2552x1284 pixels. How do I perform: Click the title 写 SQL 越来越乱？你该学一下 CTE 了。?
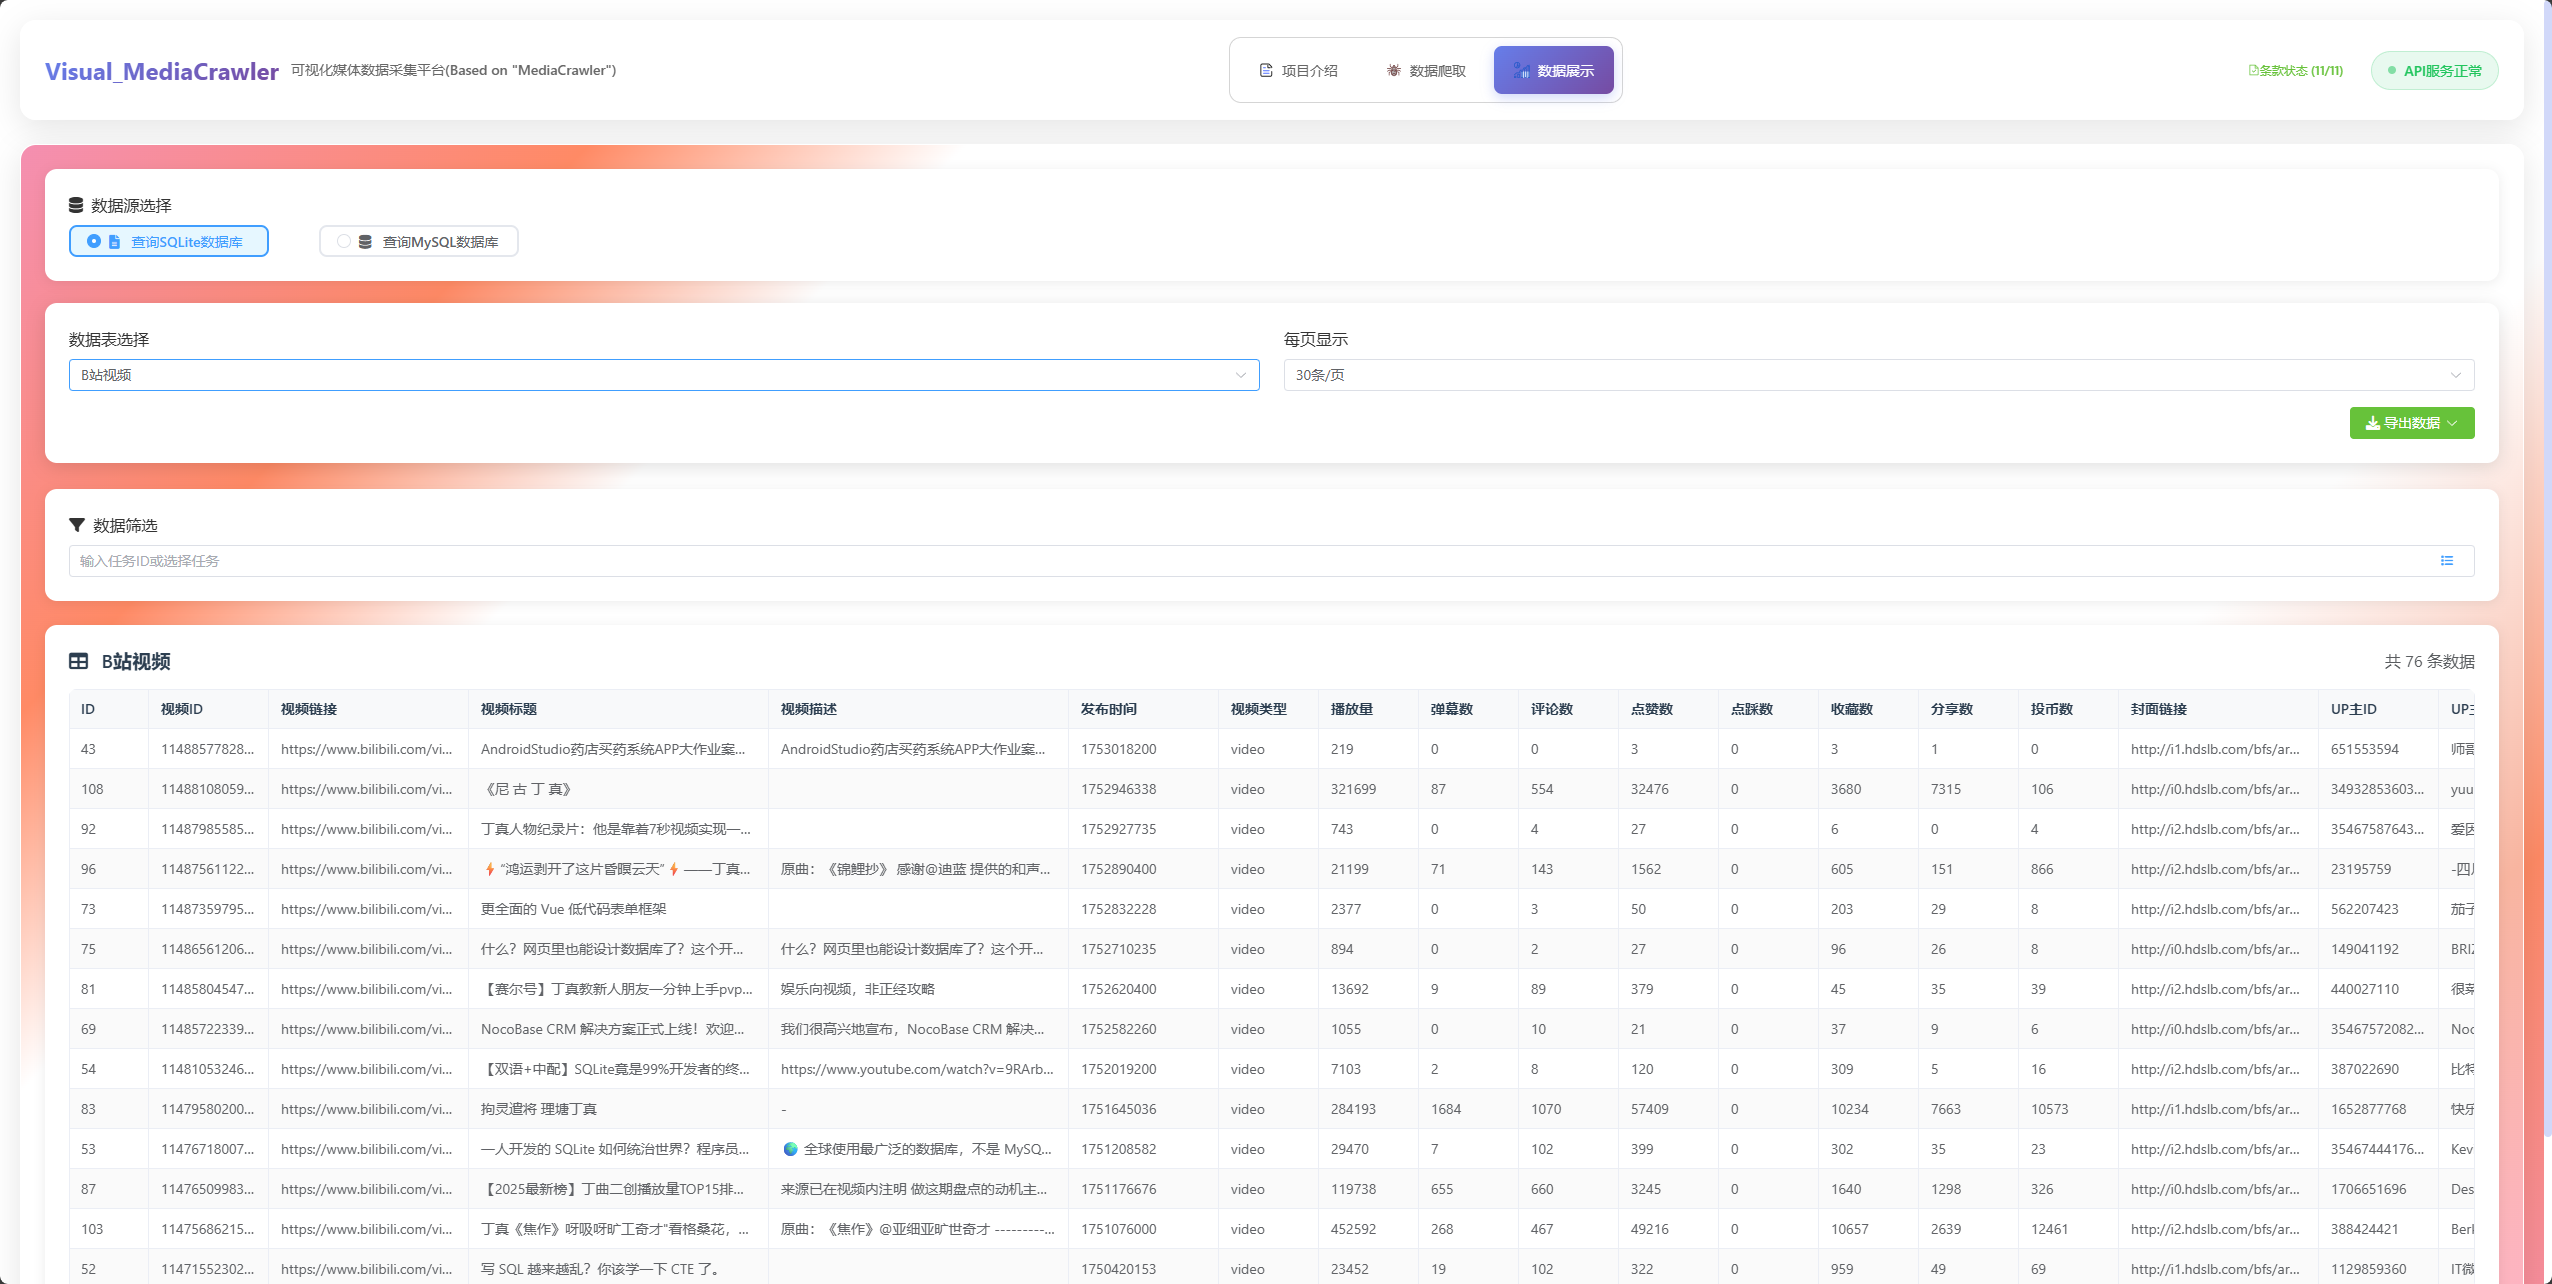601,1269
